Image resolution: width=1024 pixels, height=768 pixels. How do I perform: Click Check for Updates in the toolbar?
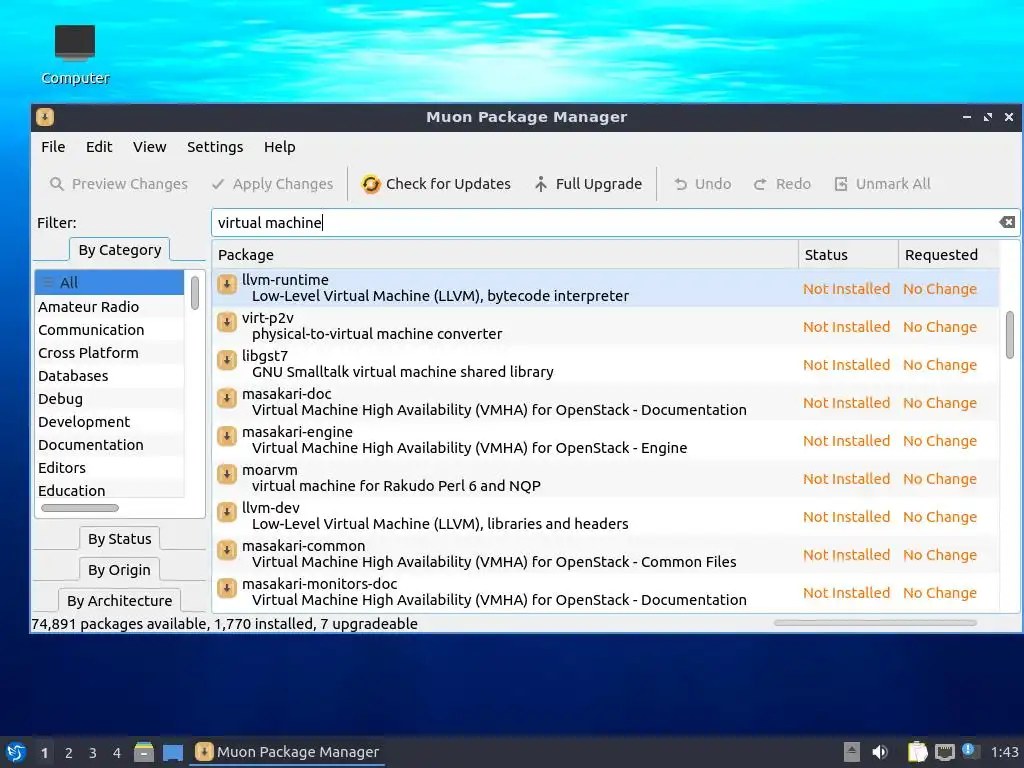436,184
